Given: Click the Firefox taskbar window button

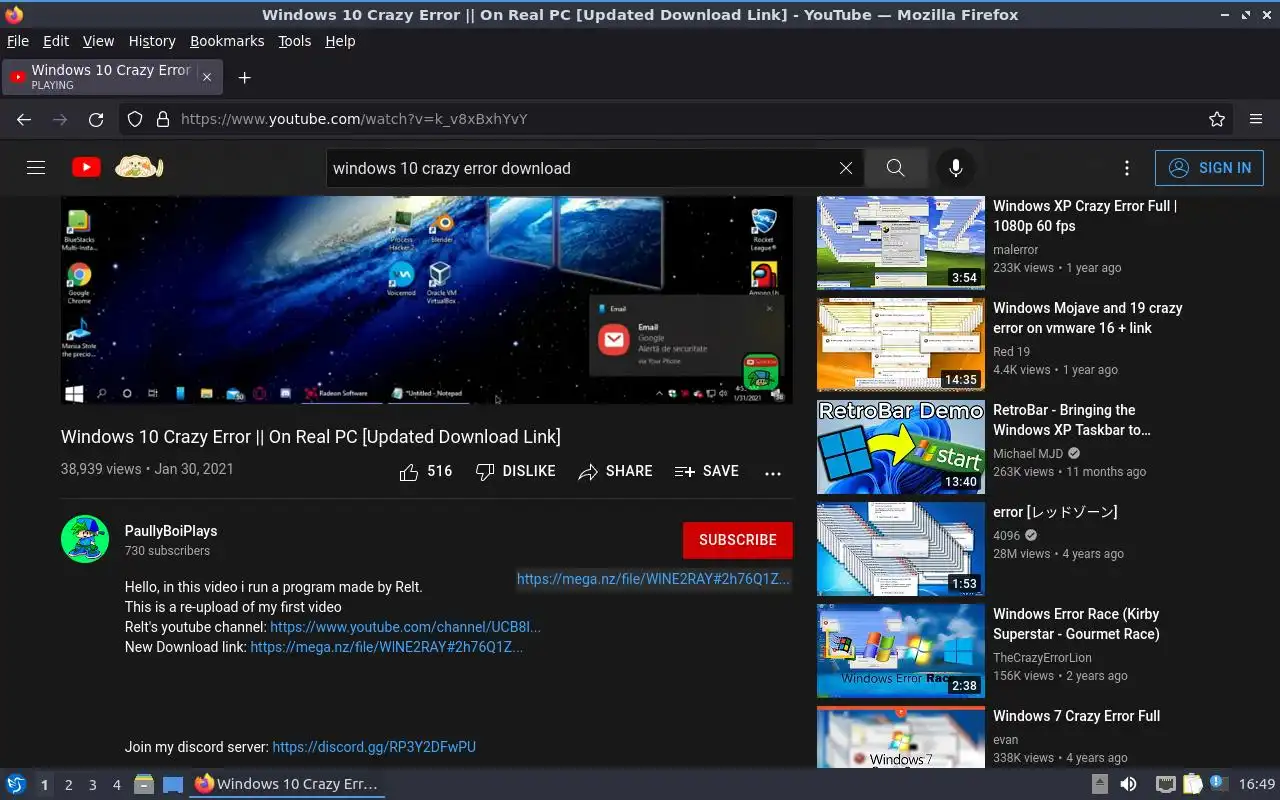Looking at the screenshot, I should coord(287,784).
